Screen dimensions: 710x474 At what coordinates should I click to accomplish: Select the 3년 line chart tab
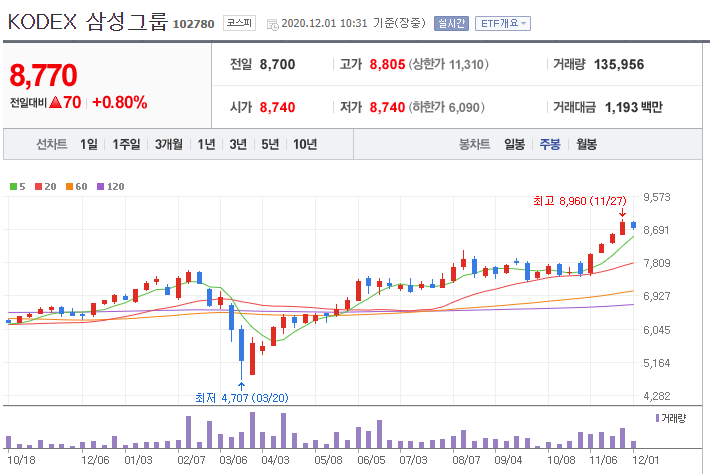tap(238, 144)
